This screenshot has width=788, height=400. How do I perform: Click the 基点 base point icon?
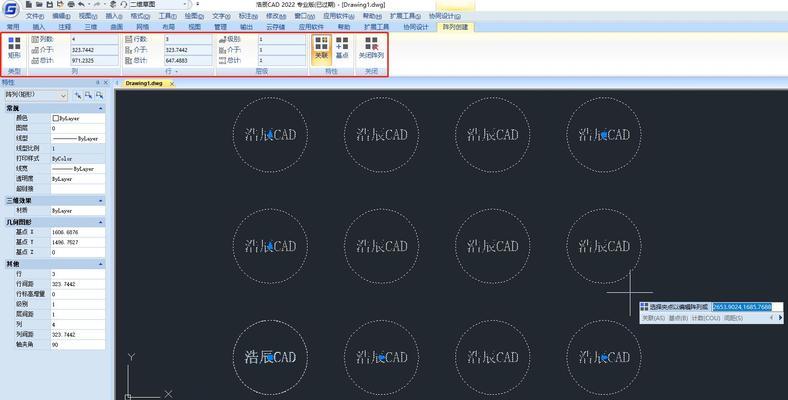pyautogui.click(x=342, y=47)
